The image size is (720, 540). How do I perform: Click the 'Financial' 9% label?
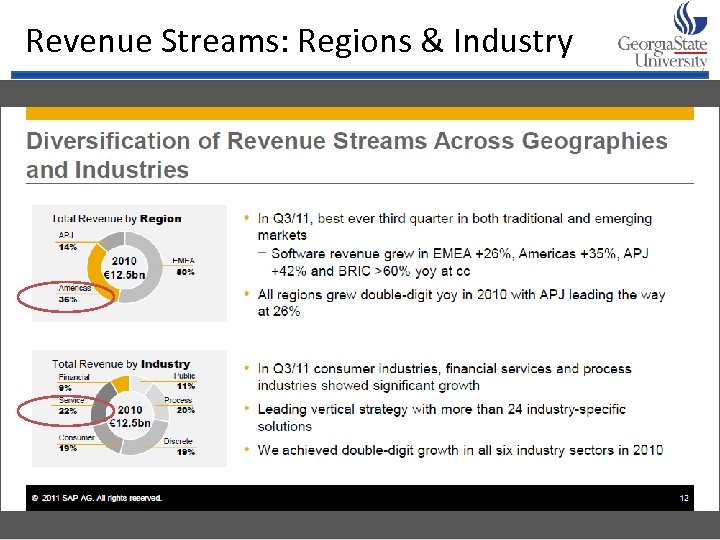(74, 382)
